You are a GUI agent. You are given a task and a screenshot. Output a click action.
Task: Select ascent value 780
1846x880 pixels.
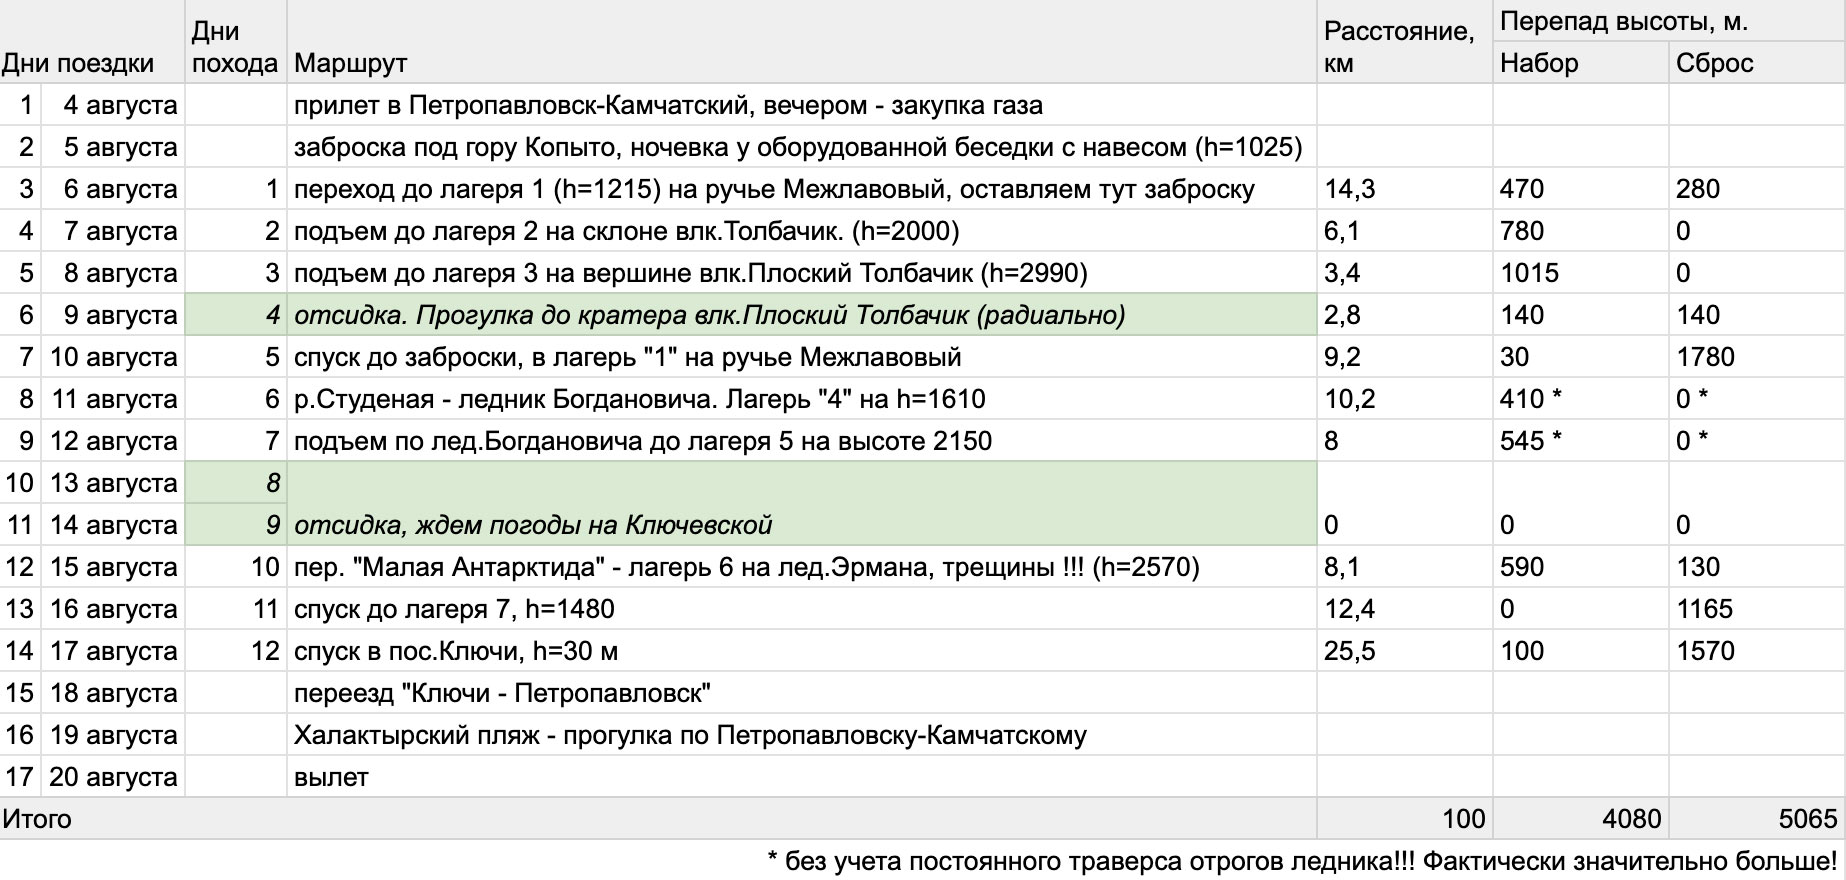(1581, 231)
